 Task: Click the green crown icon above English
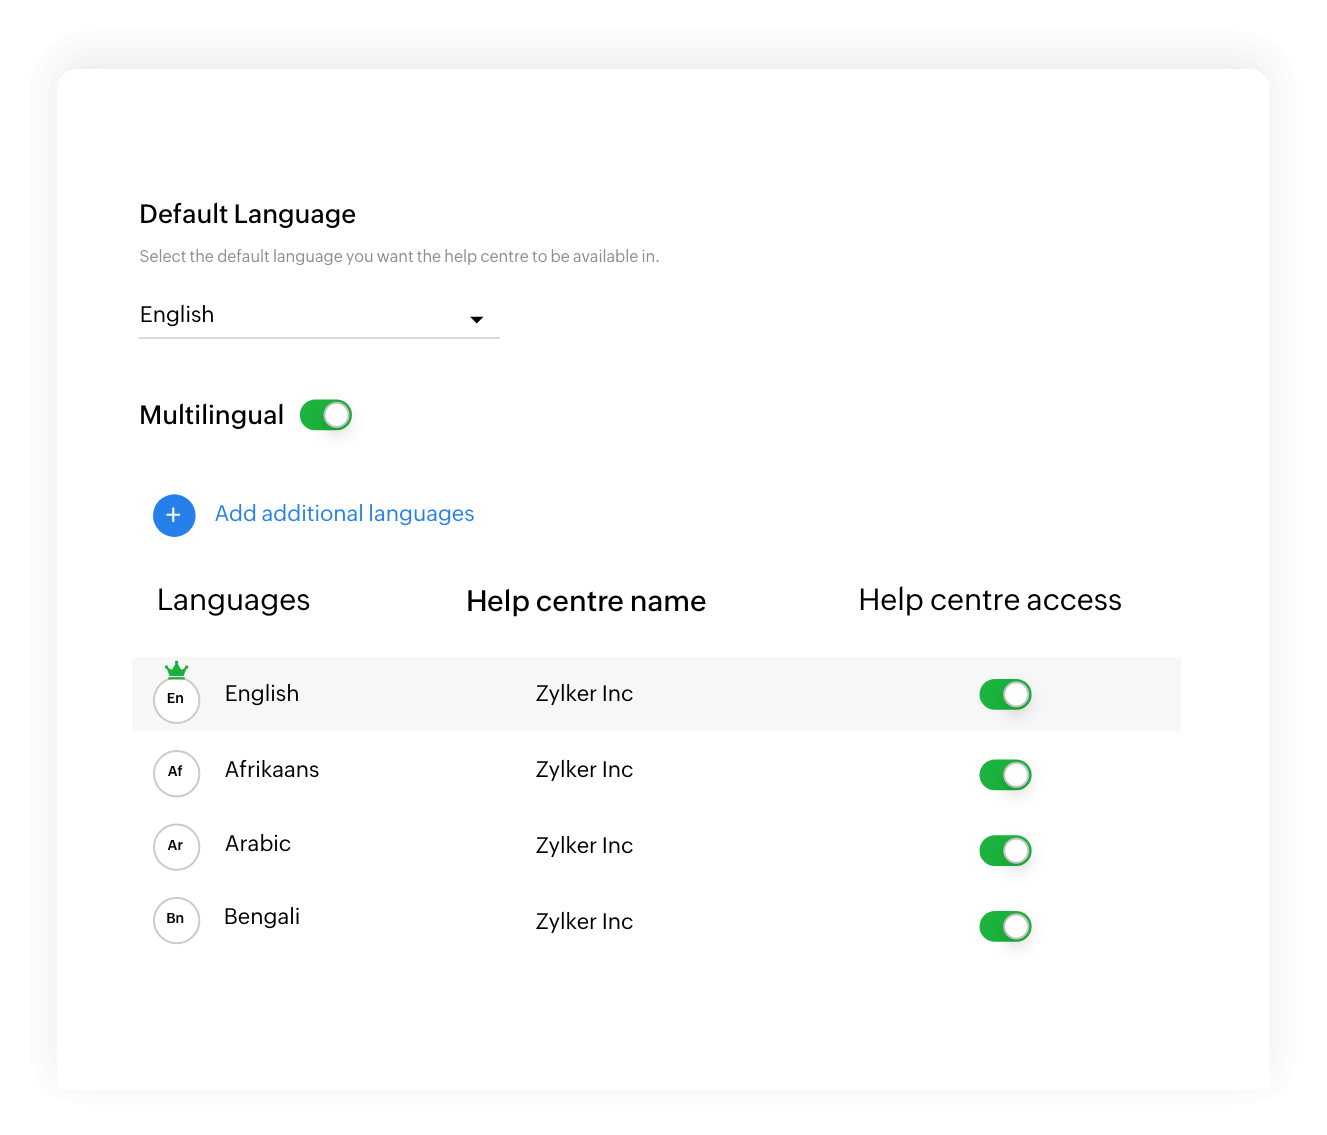pos(176,668)
